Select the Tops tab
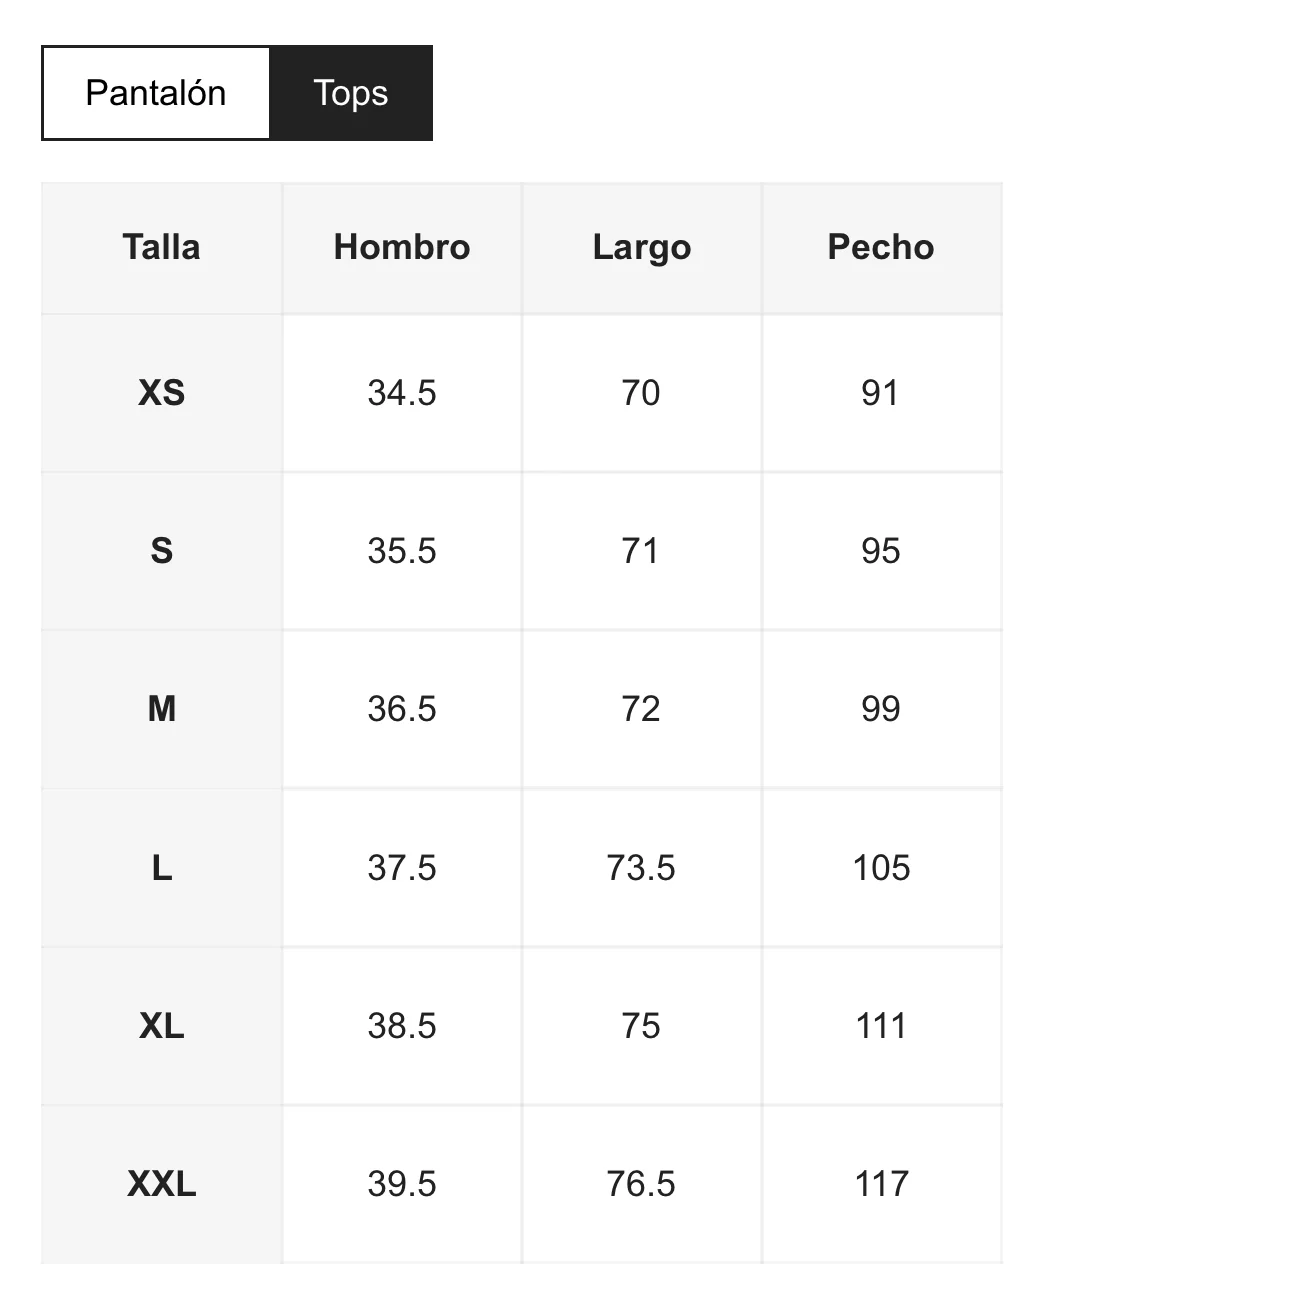This screenshot has height=1294, width=1290. (350, 93)
